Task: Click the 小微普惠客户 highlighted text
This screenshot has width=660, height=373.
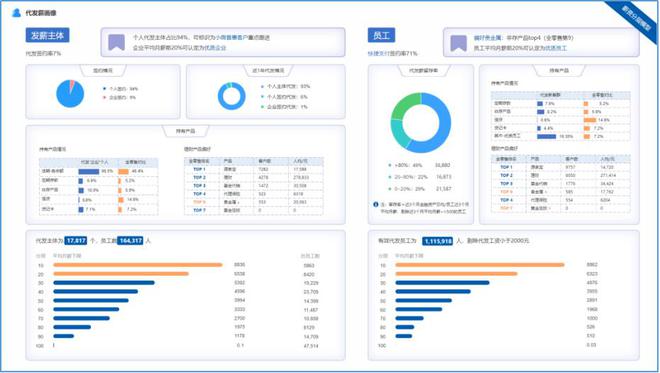Action: pos(232,37)
